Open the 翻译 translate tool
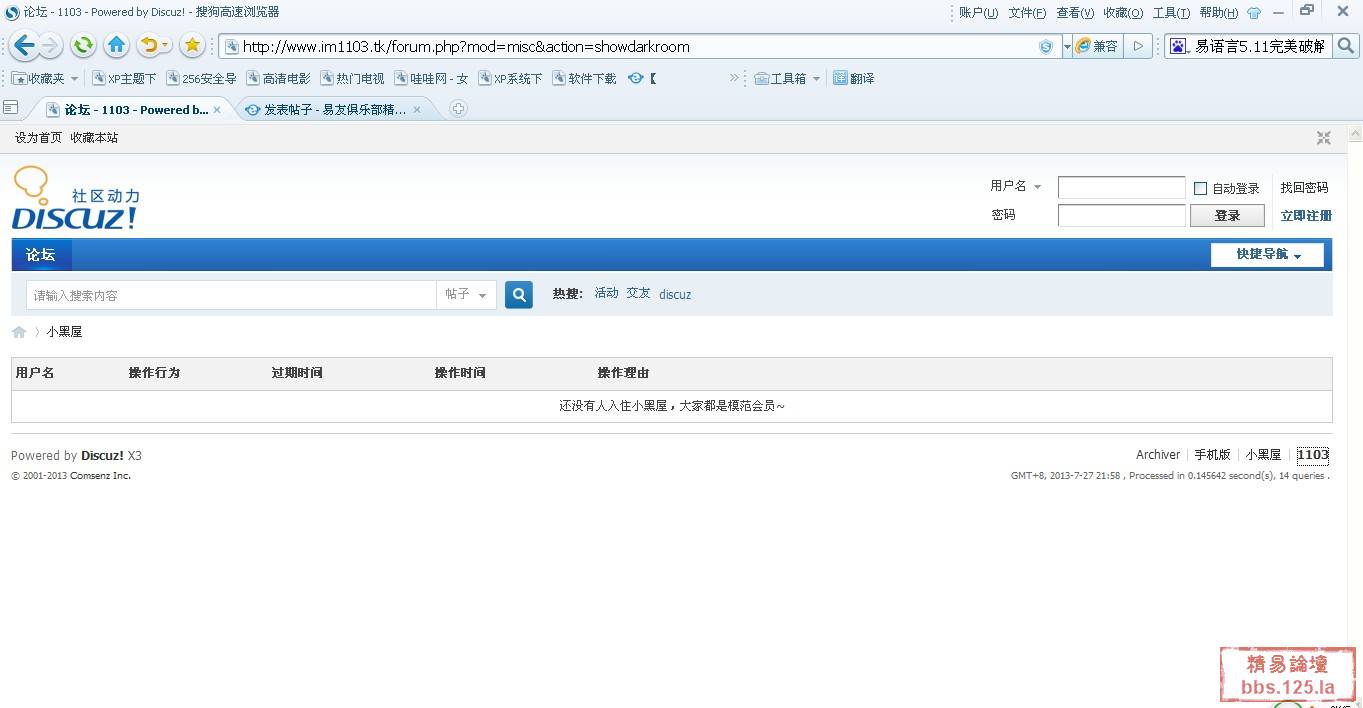This screenshot has width=1363, height=708. [x=853, y=78]
